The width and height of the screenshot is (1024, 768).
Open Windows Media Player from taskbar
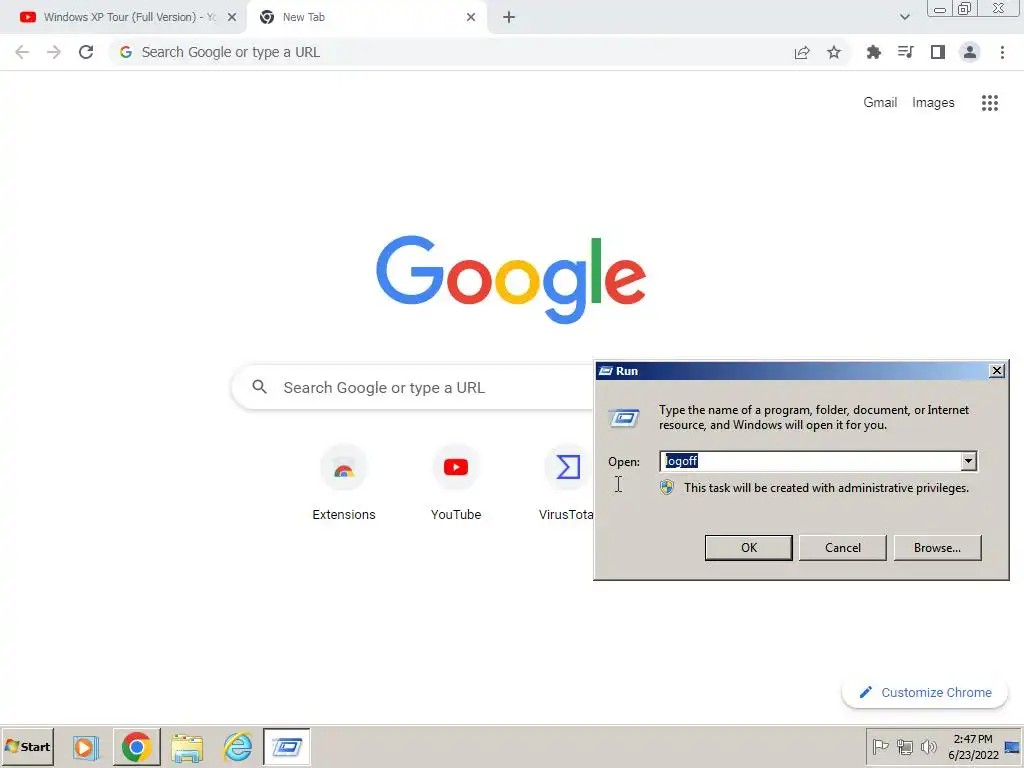[85, 746]
